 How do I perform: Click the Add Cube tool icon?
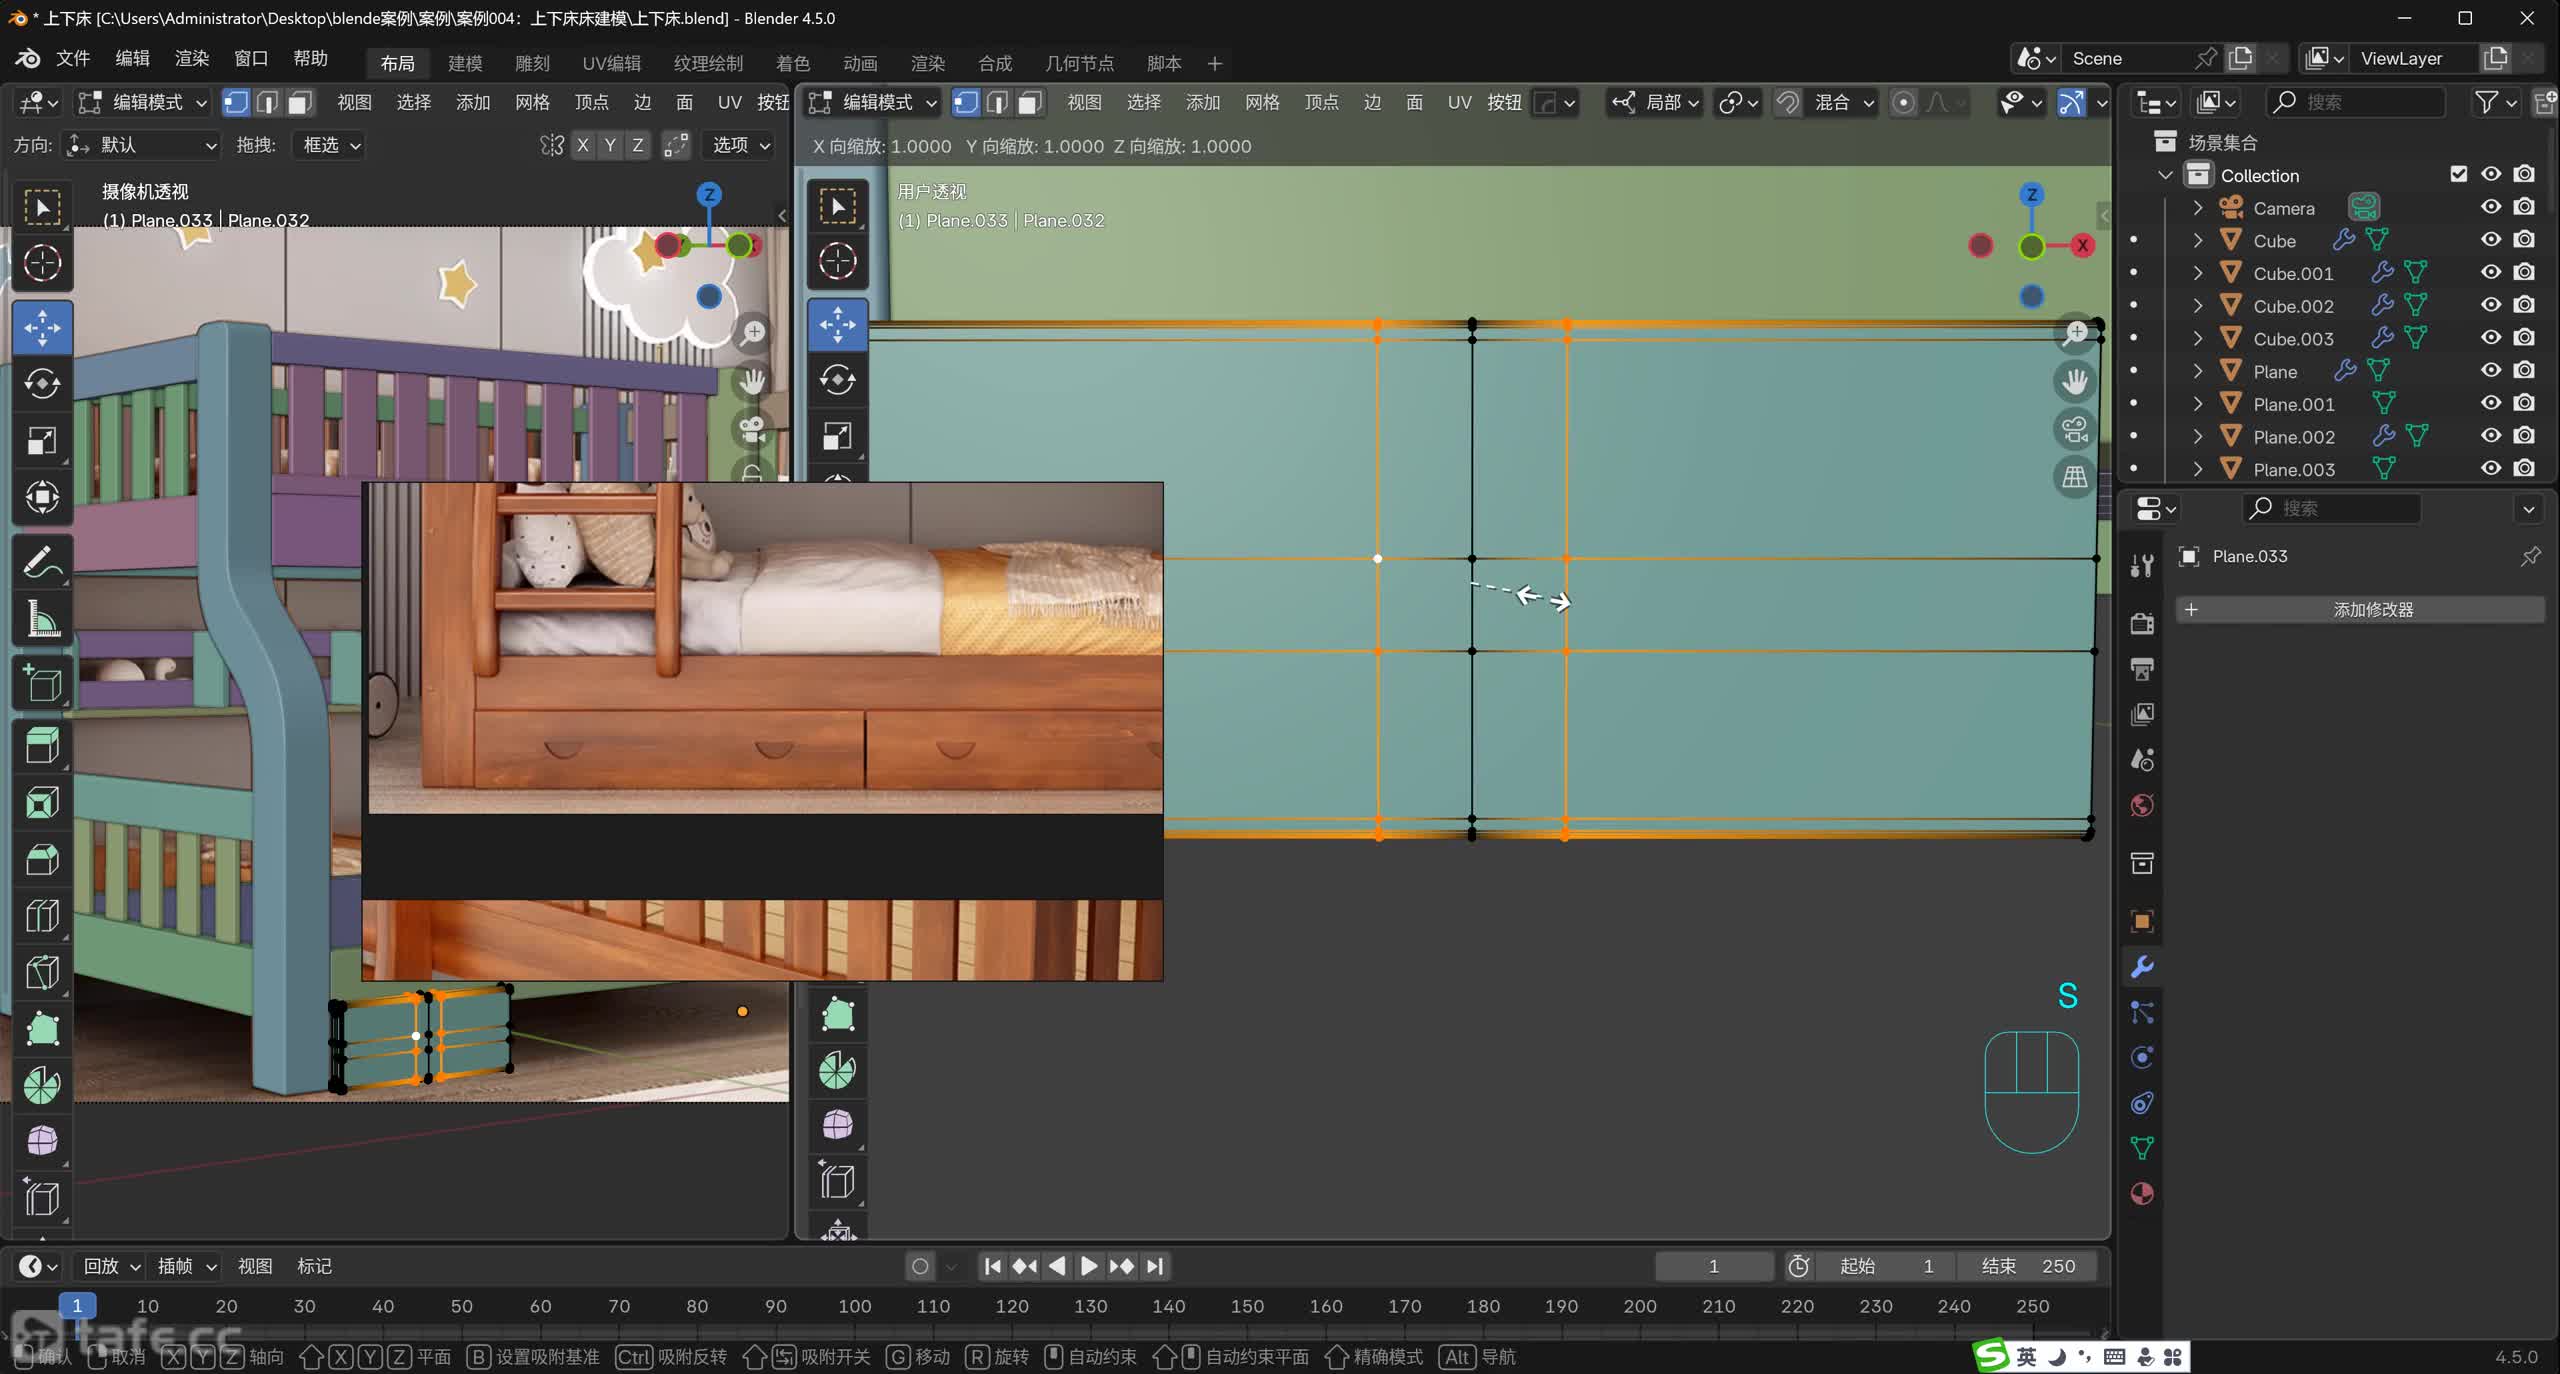42,684
